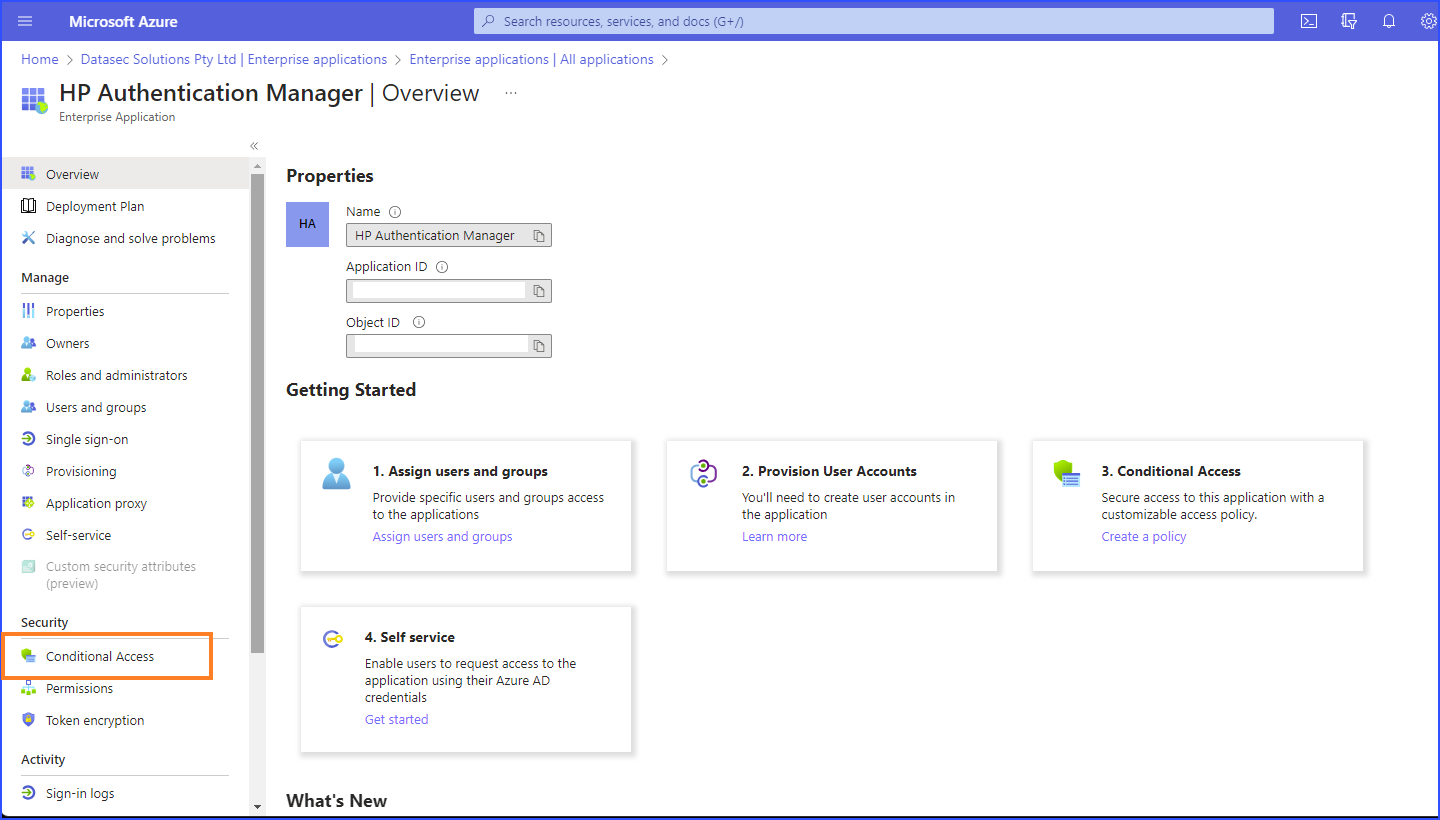Open the portal settings gear
Viewport: 1440px width, 820px height.
click(x=1428, y=21)
